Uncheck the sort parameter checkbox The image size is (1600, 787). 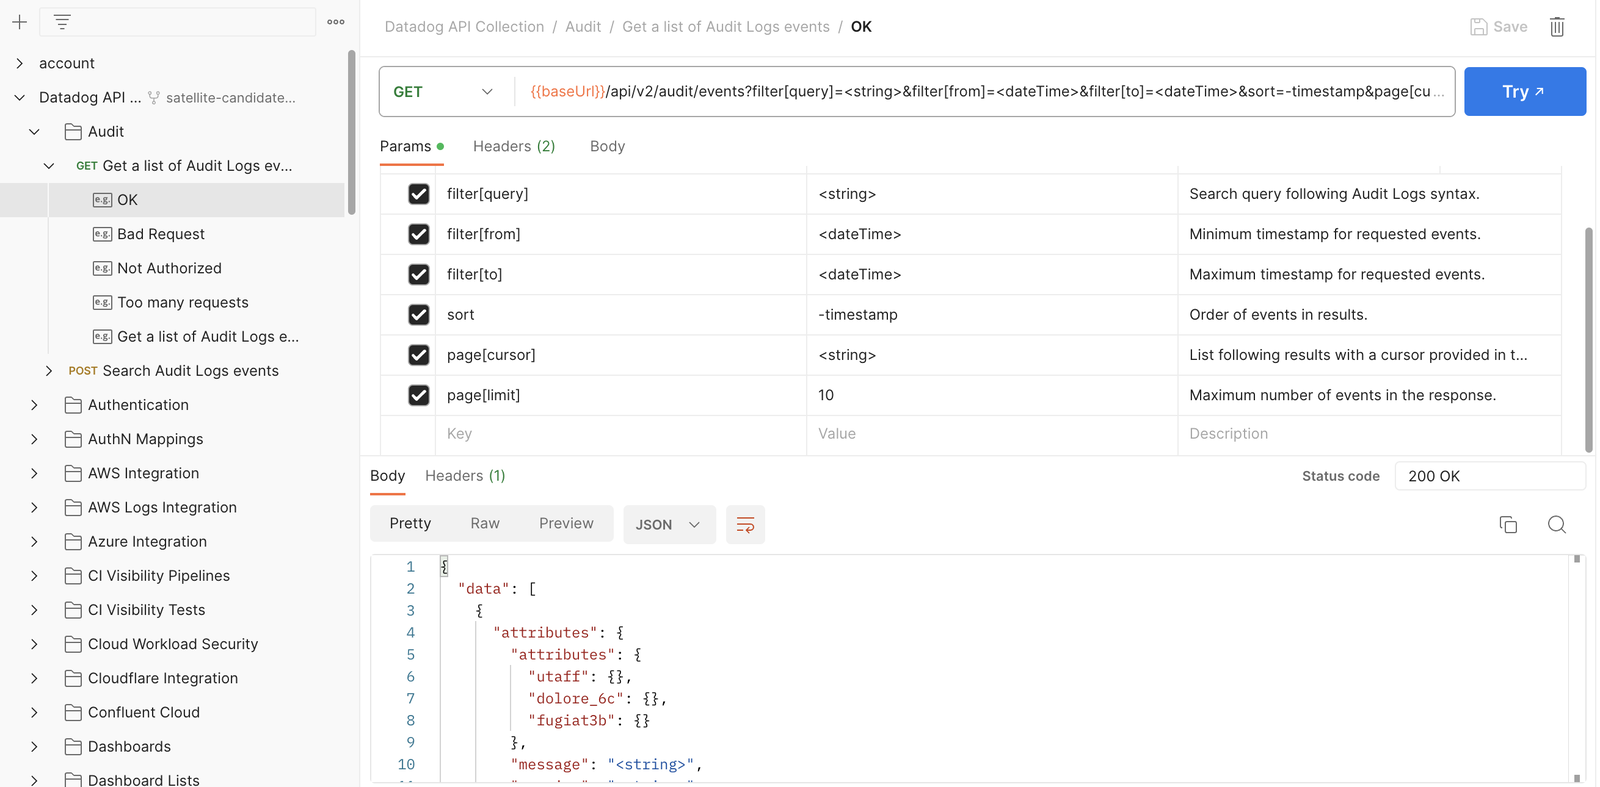(x=419, y=314)
